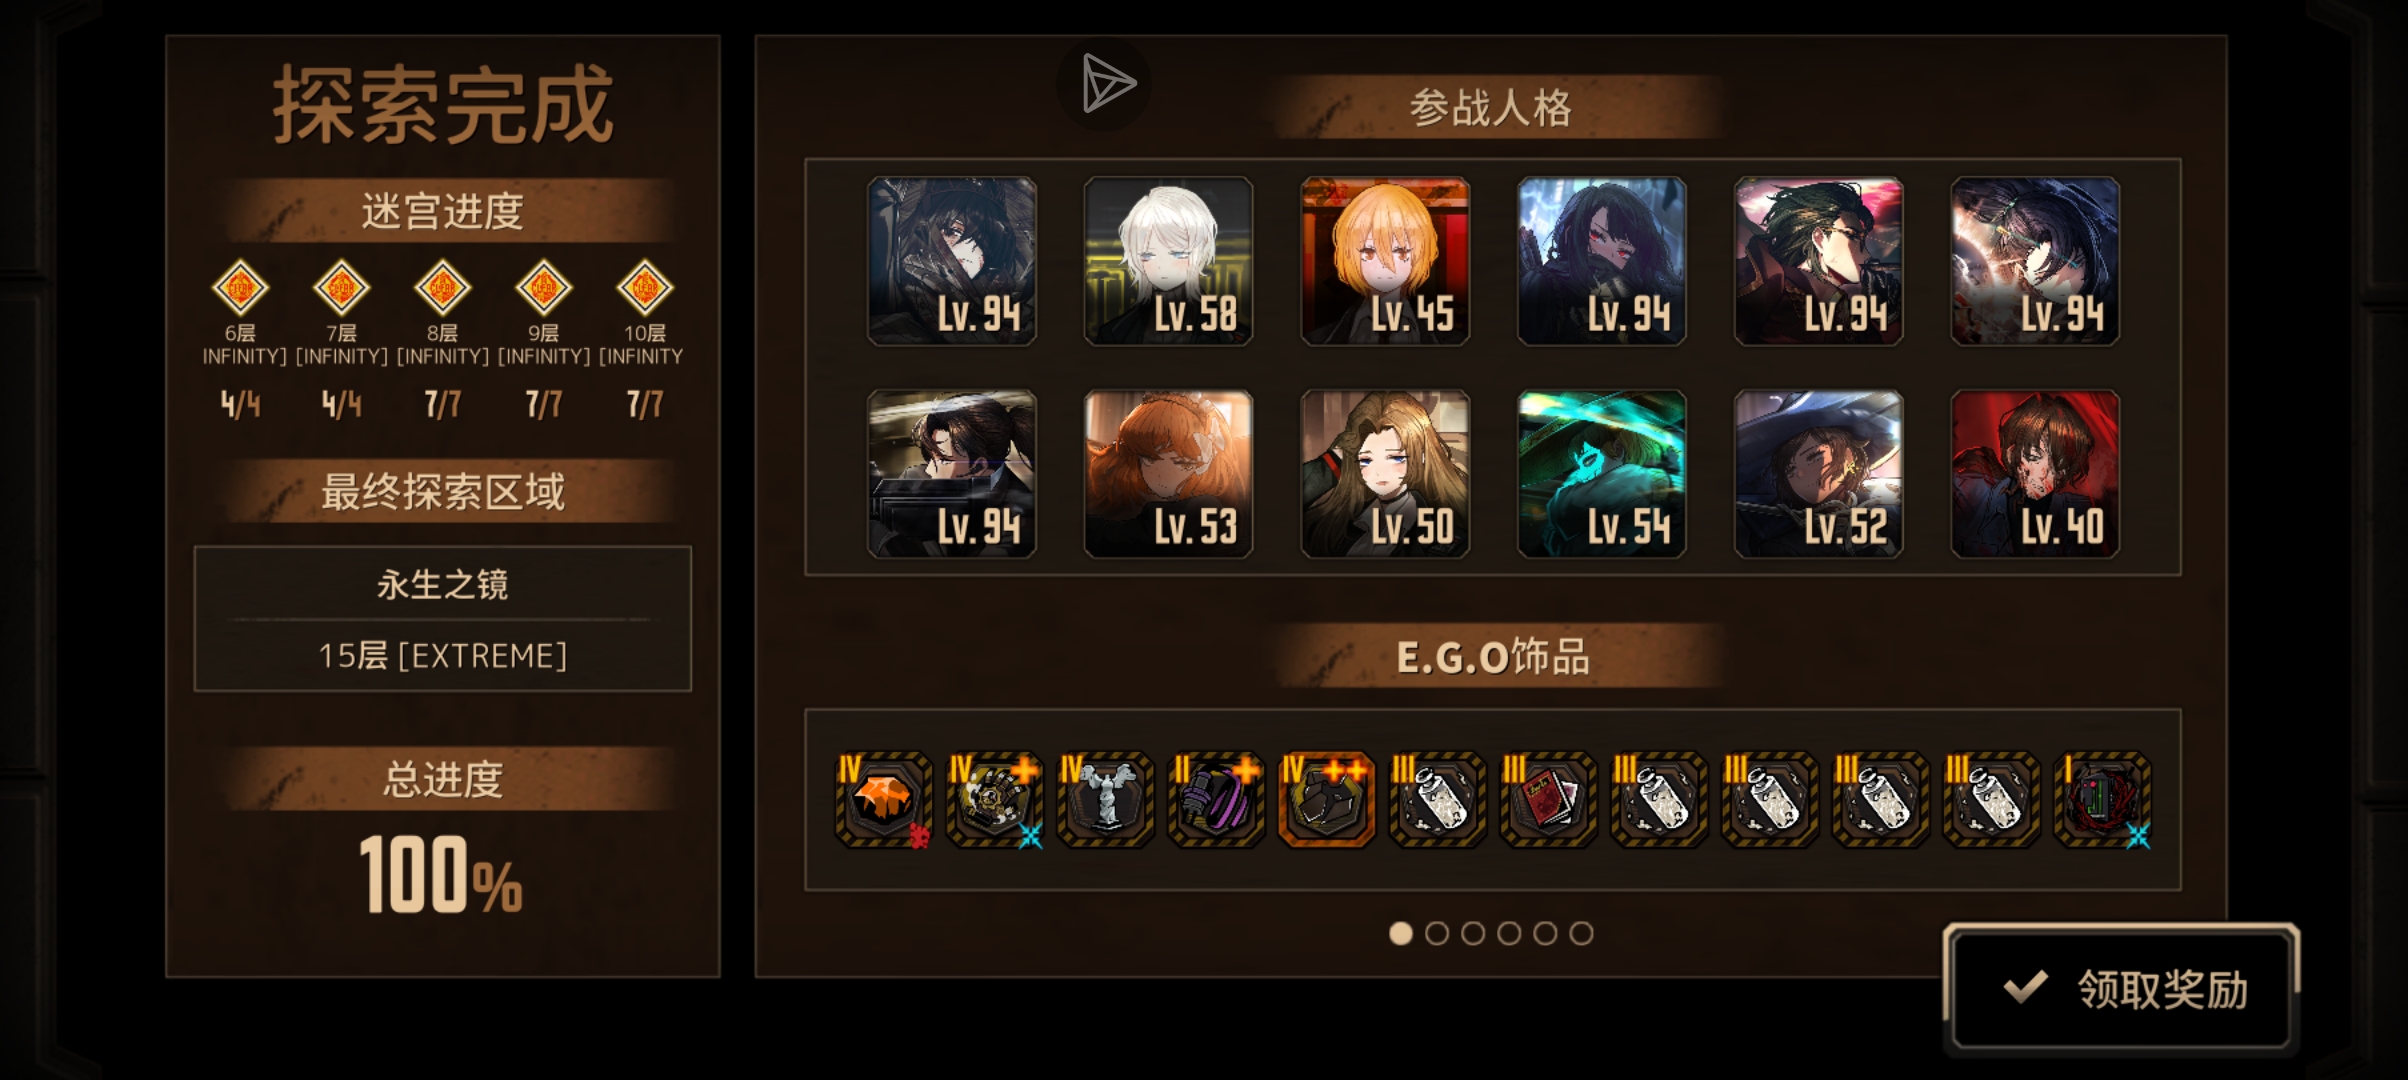Open the Lv. 58 white-haired character portrait
2408x1080 pixels.
(x=1168, y=261)
